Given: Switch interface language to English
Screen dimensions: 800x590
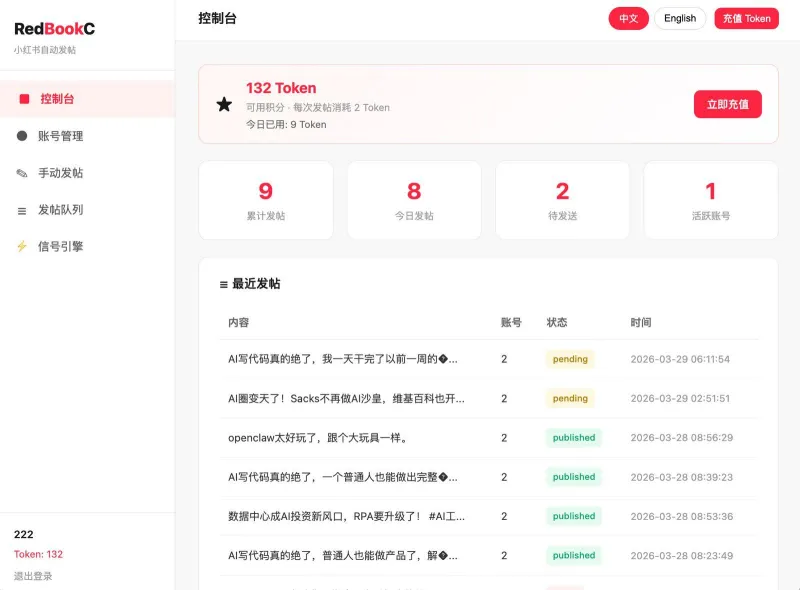Looking at the screenshot, I should coord(680,18).
